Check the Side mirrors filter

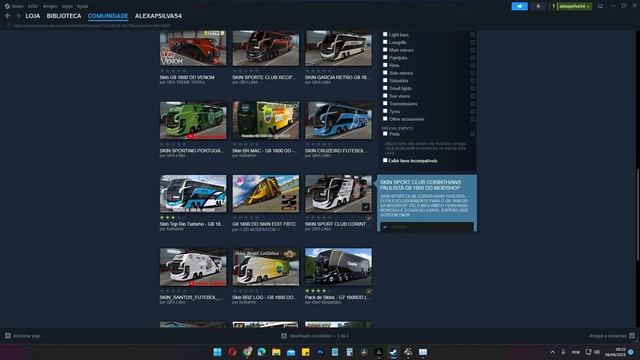point(385,73)
